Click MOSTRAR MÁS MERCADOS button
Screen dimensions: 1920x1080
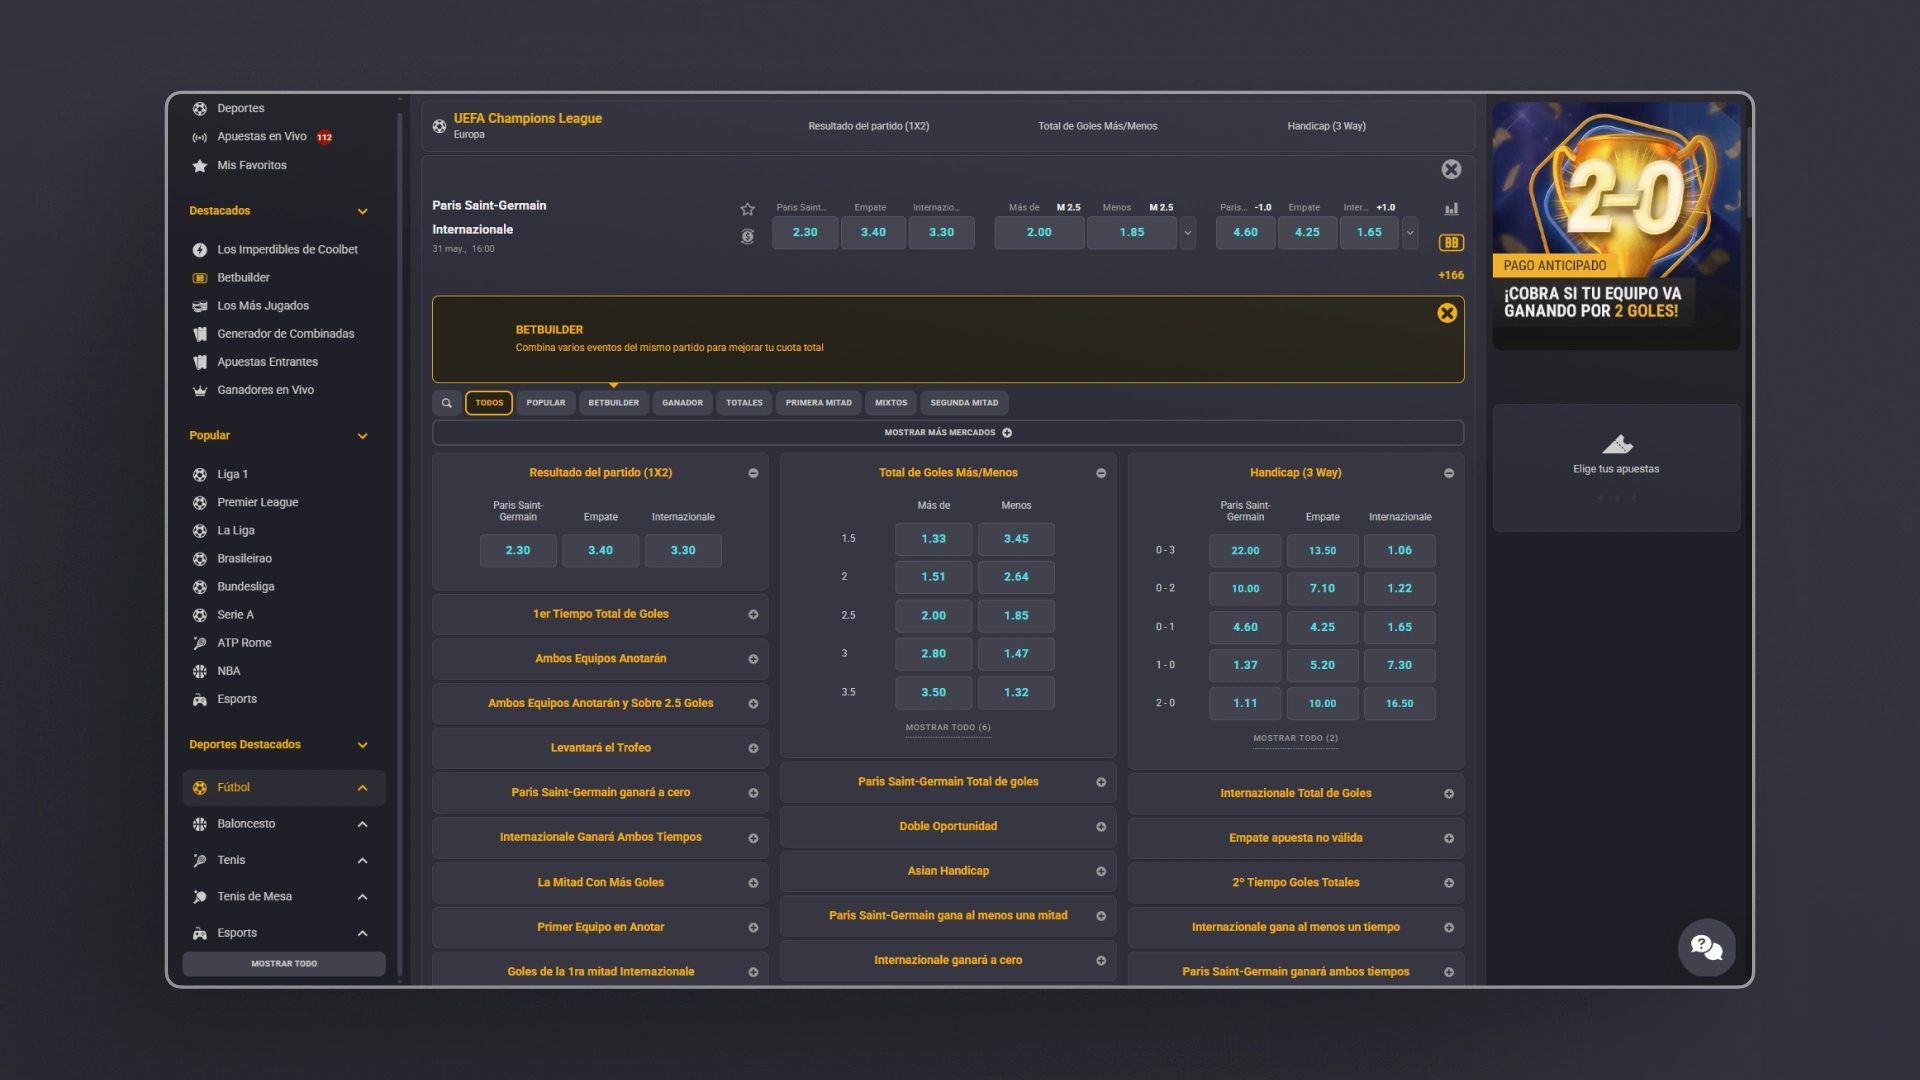[x=948, y=433]
